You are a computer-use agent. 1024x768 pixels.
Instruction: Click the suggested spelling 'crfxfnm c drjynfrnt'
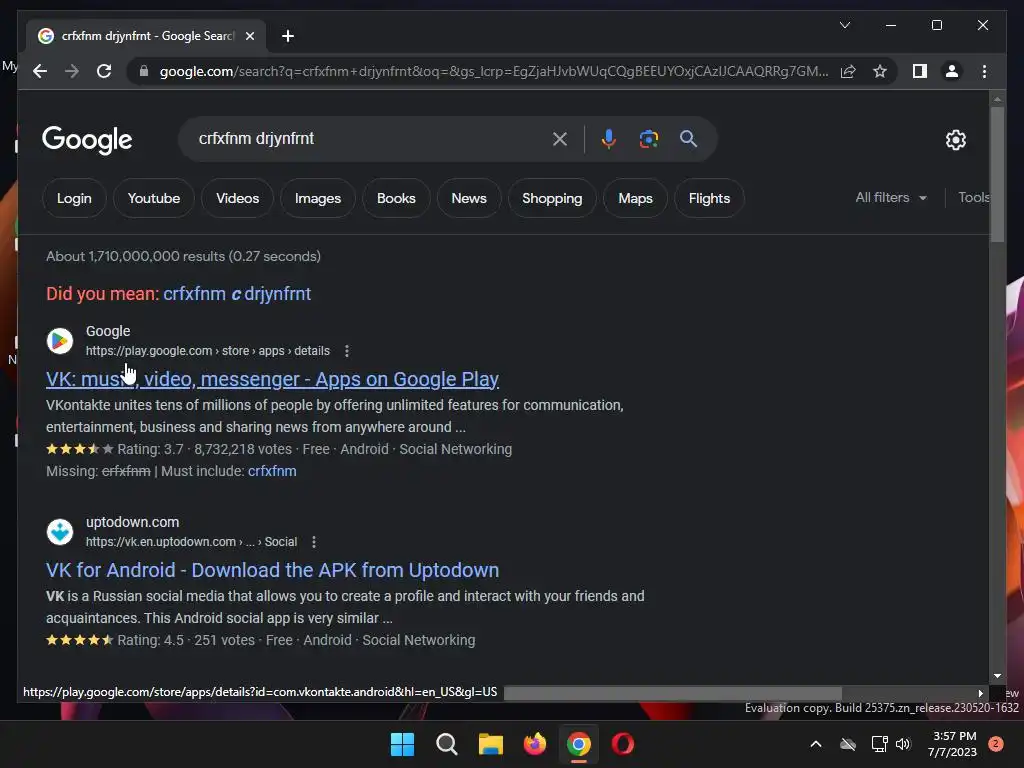click(x=237, y=294)
